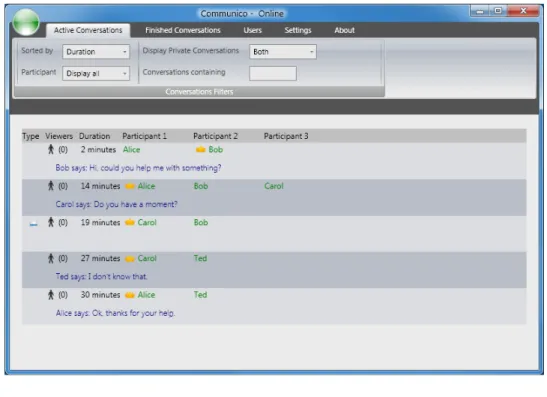Open the About tab
Screen dimensions: 547x397
click(344, 30)
